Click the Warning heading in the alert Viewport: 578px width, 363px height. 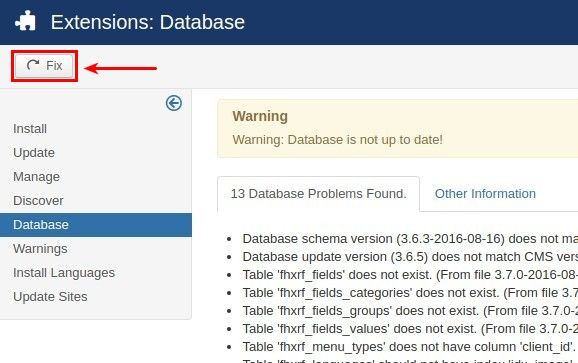(260, 116)
